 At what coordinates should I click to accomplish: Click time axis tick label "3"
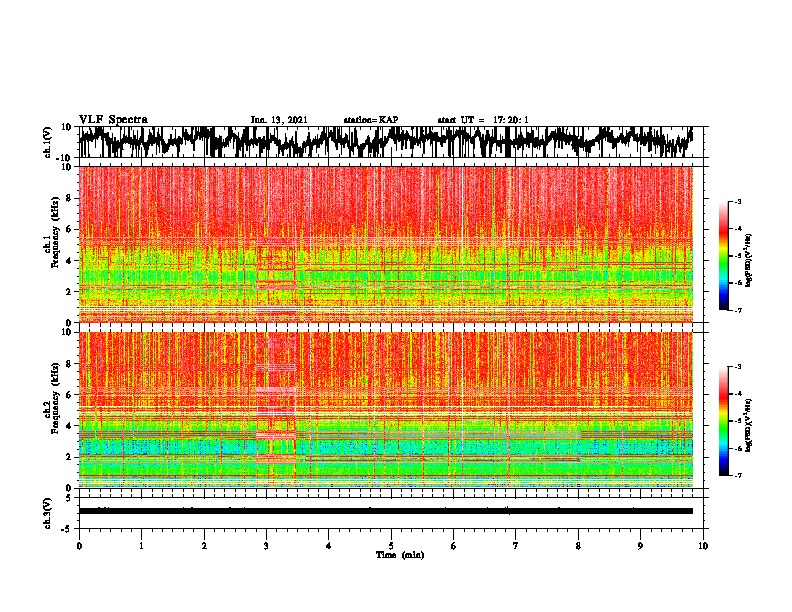click(266, 546)
